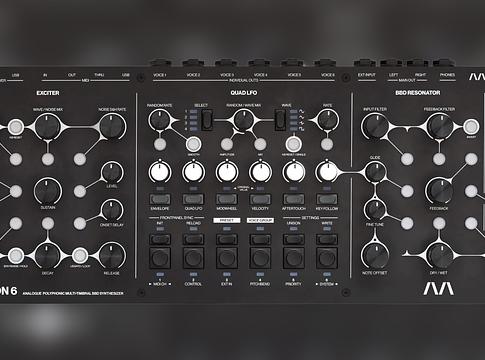Screen dimensions: 485x360
Task: Click the Sustain knob
Action: [48, 191]
